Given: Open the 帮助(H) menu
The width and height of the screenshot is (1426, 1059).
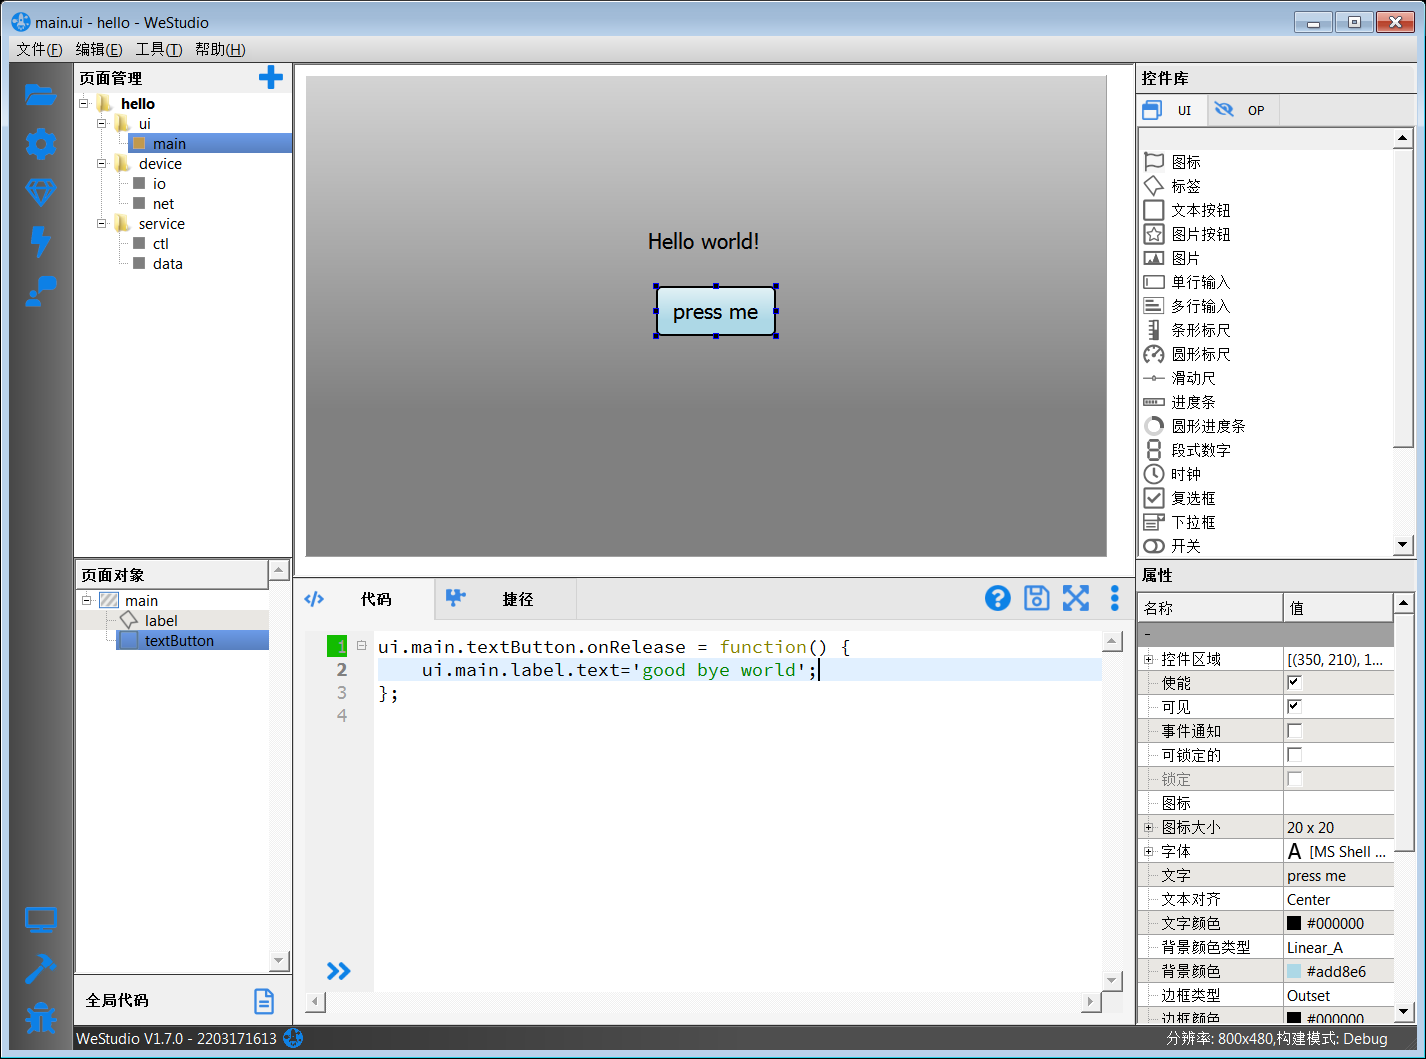Looking at the screenshot, I should (220, 49).
